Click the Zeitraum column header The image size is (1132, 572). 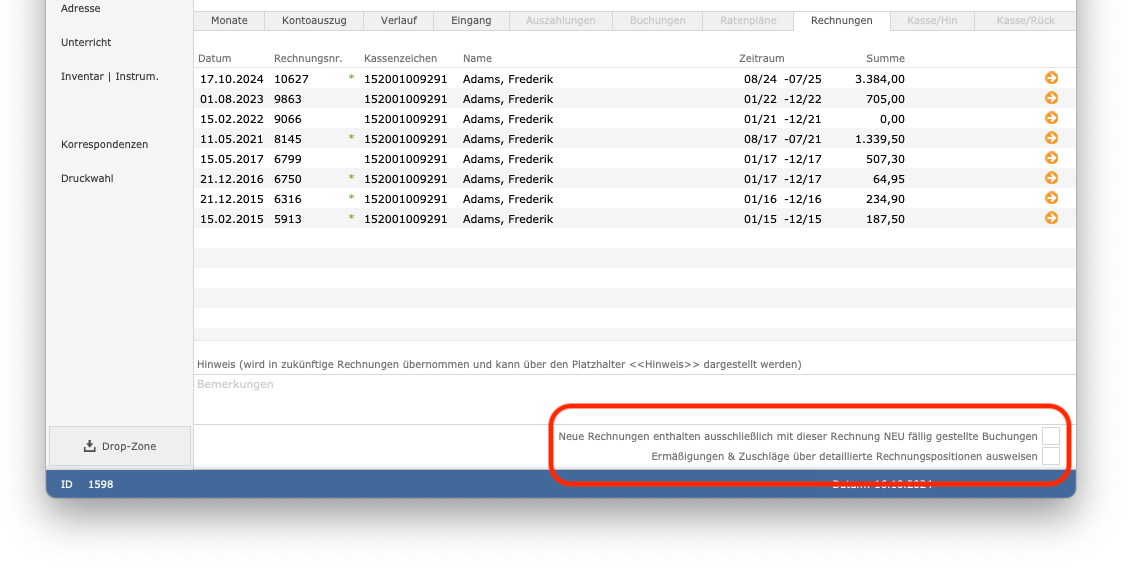[x=762, y=58]
